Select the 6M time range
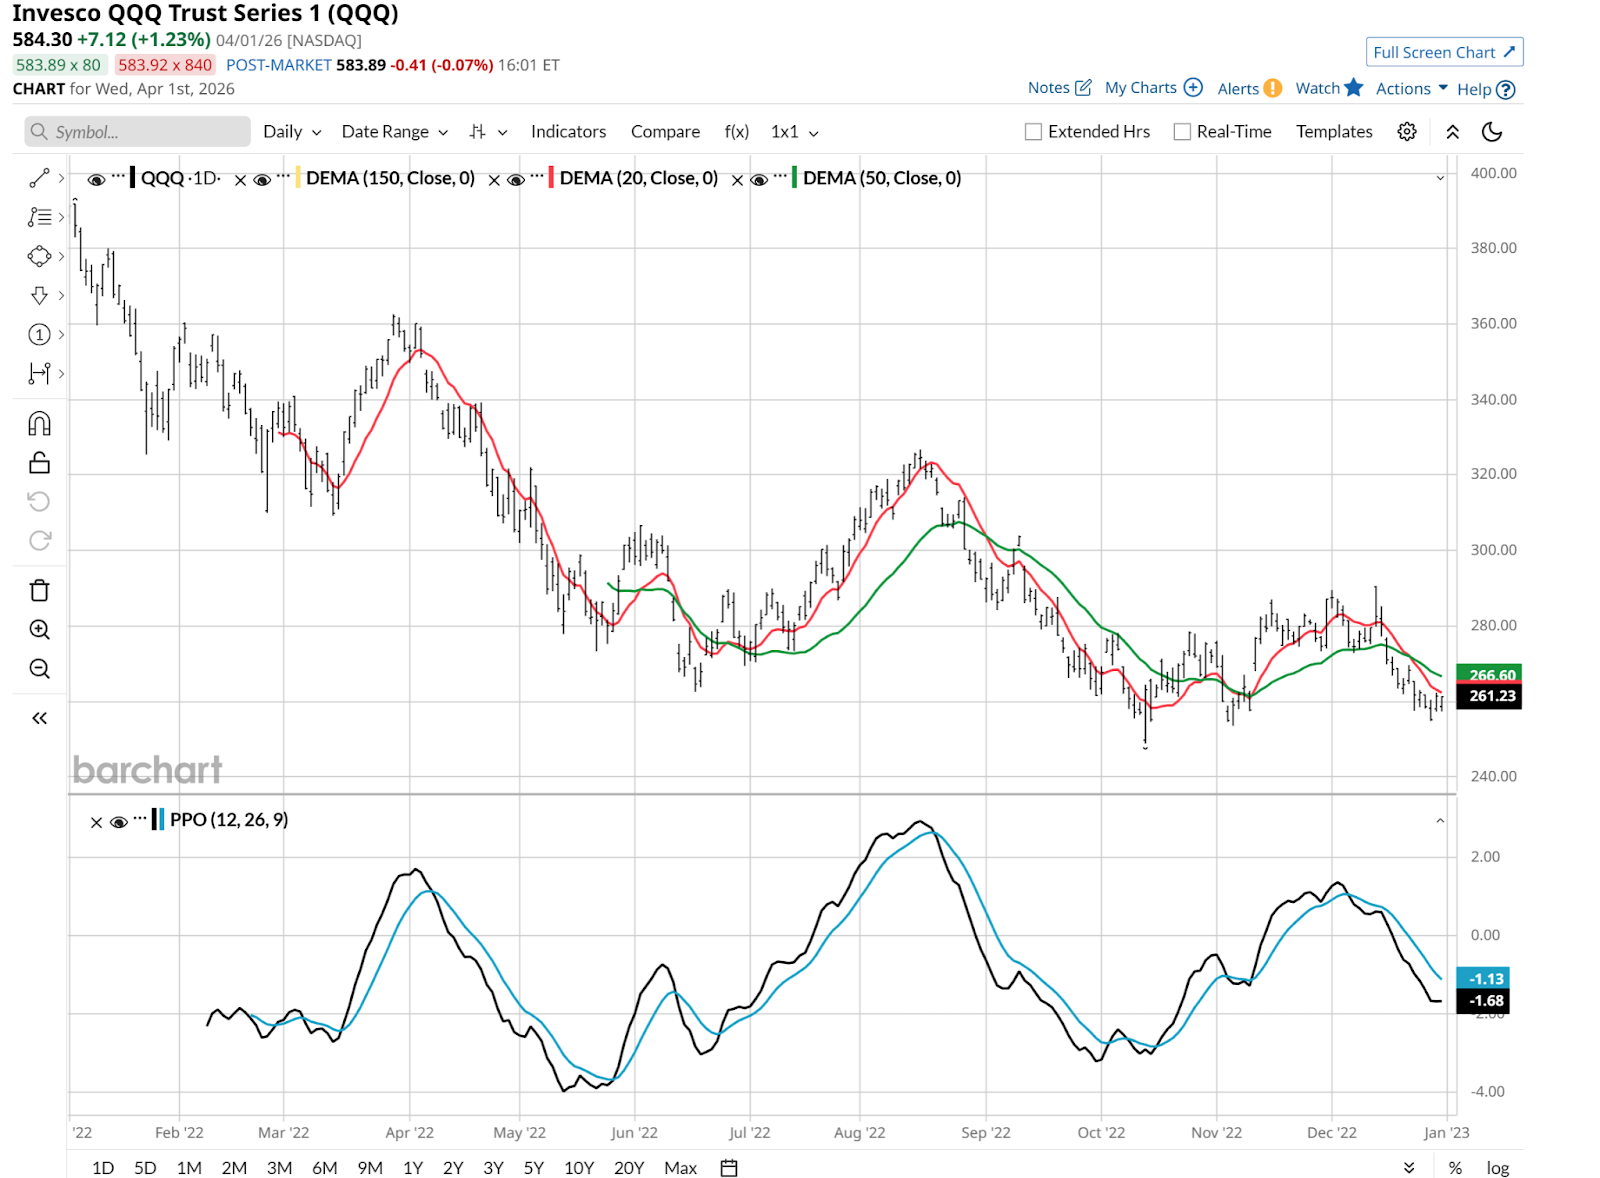 click(x=325, y=1168)
